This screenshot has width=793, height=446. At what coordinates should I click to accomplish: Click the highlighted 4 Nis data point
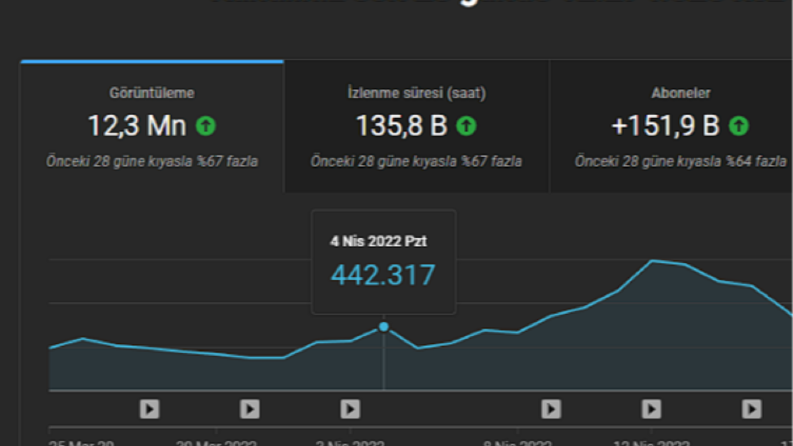(x=384, y=327)
